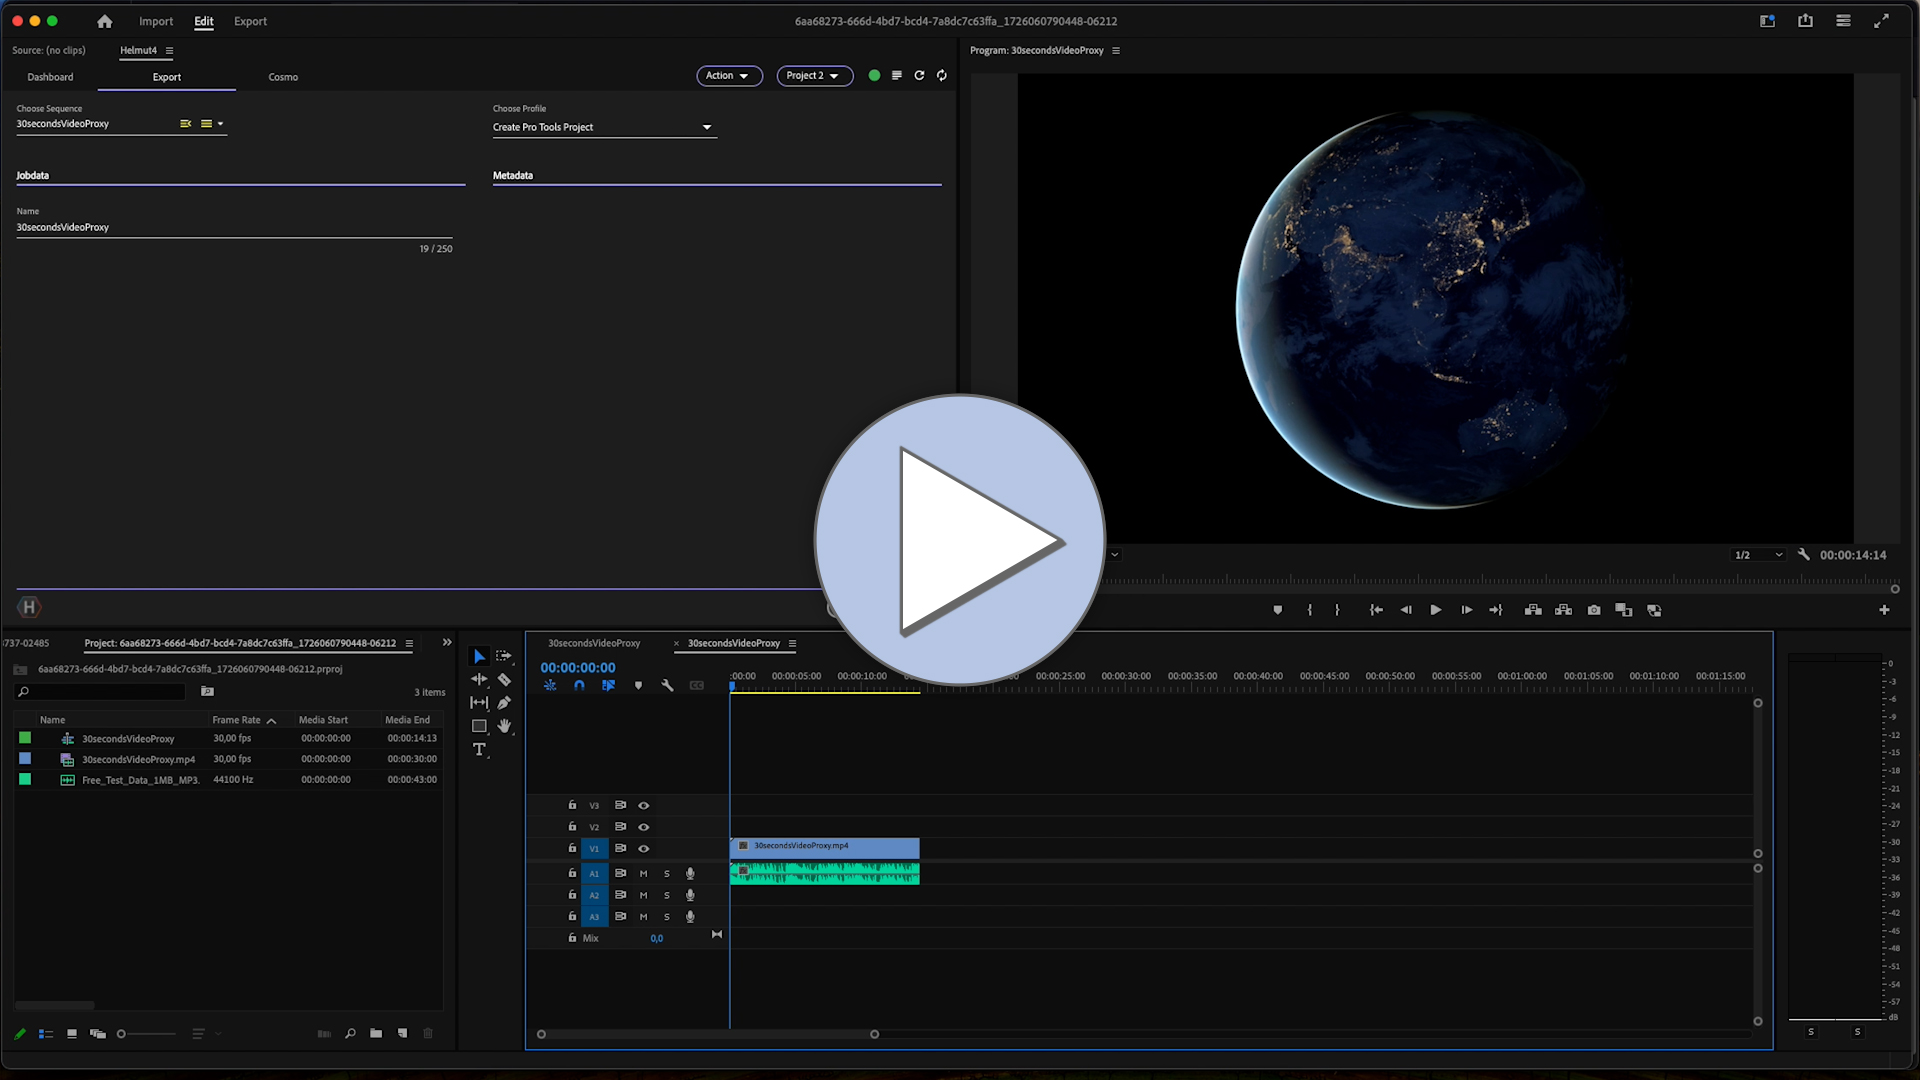Click the Home icon
This screenshot has height=1080, width=1920.
tap(104, 21)
